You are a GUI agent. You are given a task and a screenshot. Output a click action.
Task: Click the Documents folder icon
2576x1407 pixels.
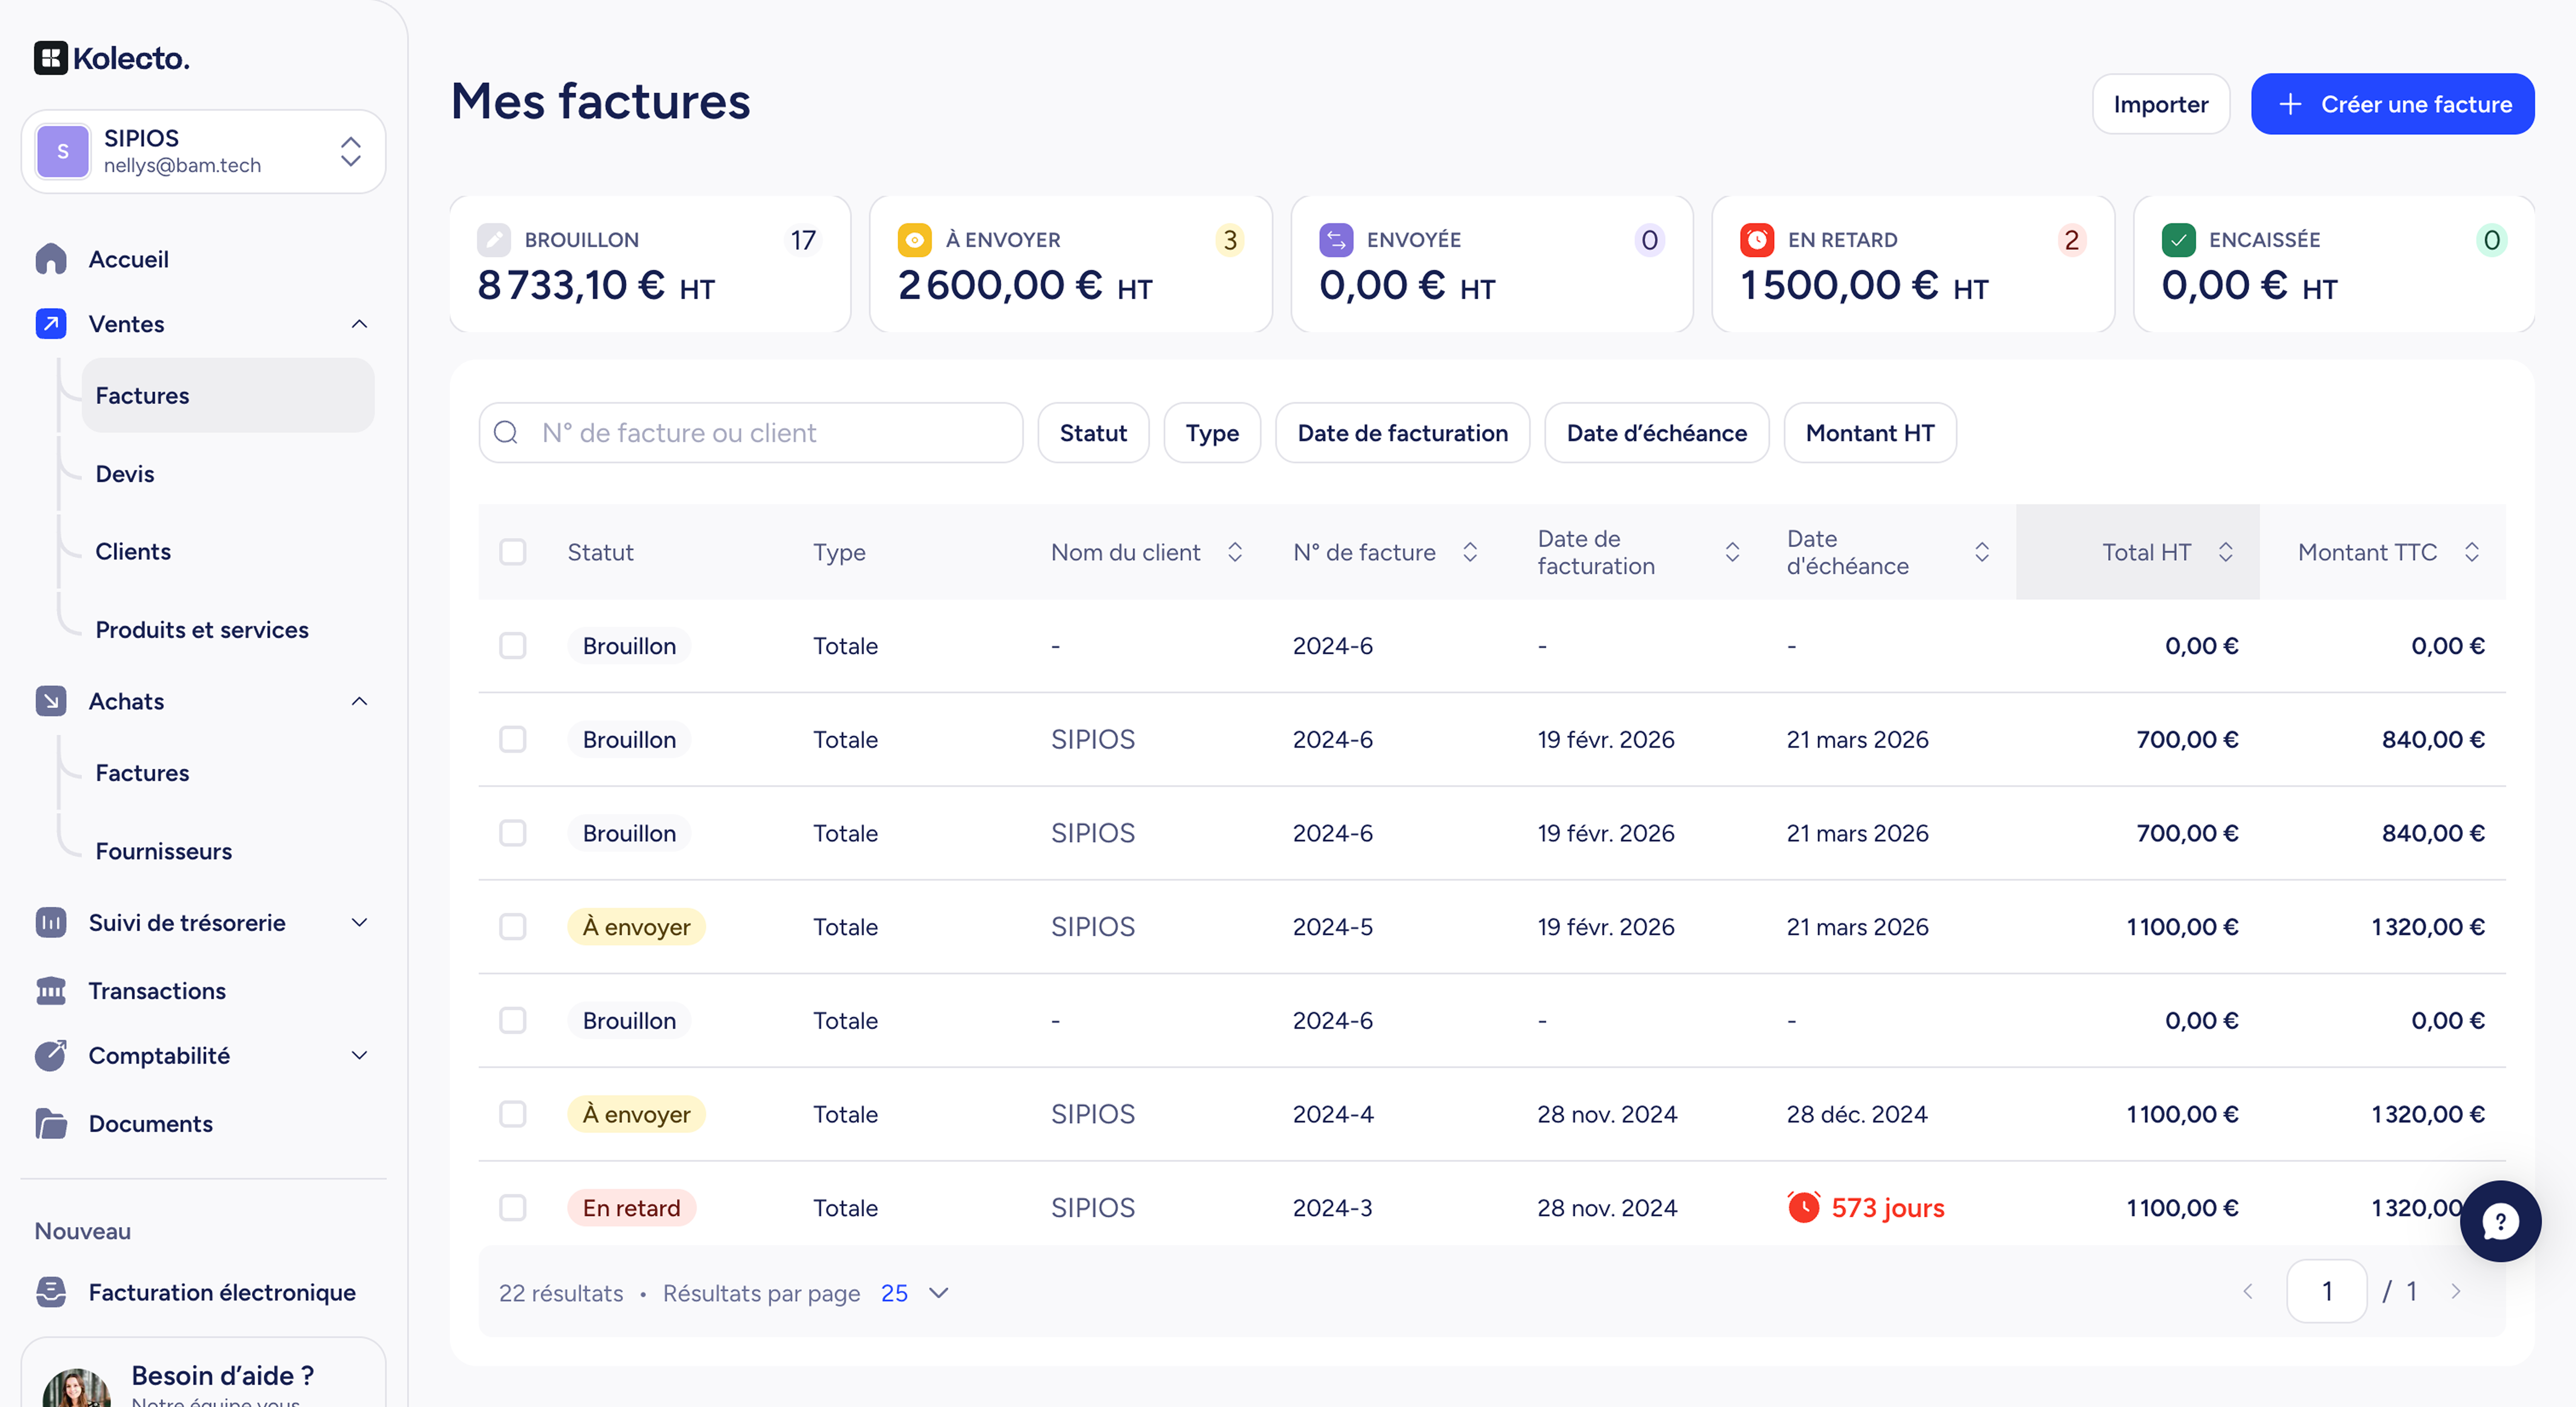point(51,1123)
